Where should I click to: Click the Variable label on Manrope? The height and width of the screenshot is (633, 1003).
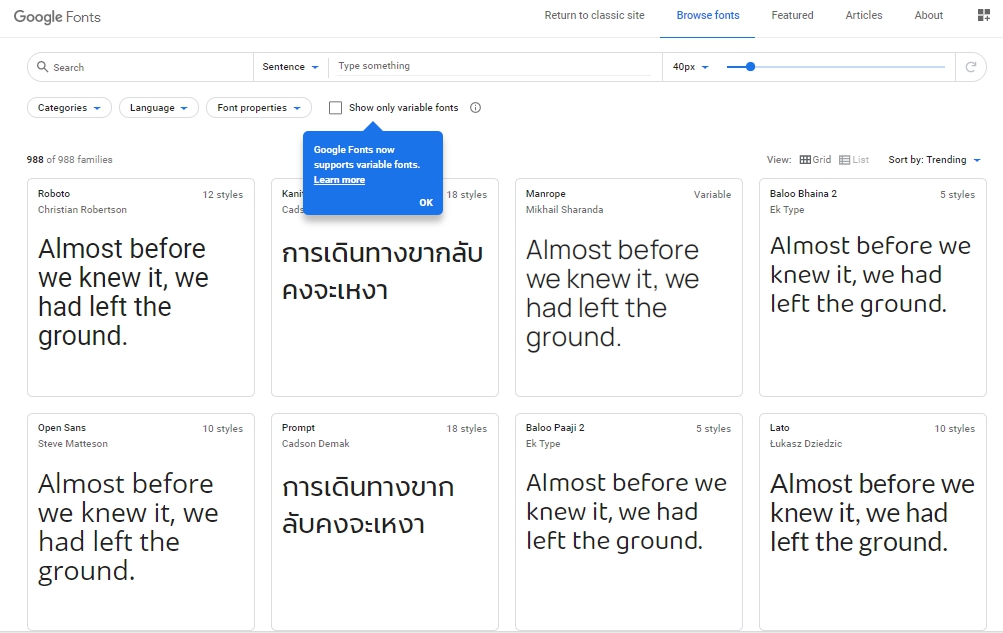pos(712,194)
